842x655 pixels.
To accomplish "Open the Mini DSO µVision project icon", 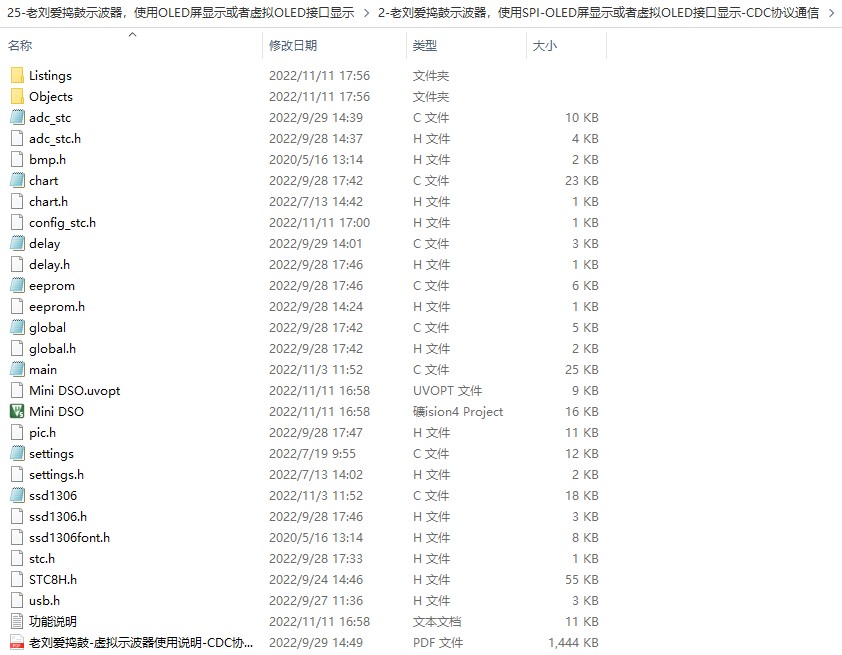I will (x=16, y=411).
